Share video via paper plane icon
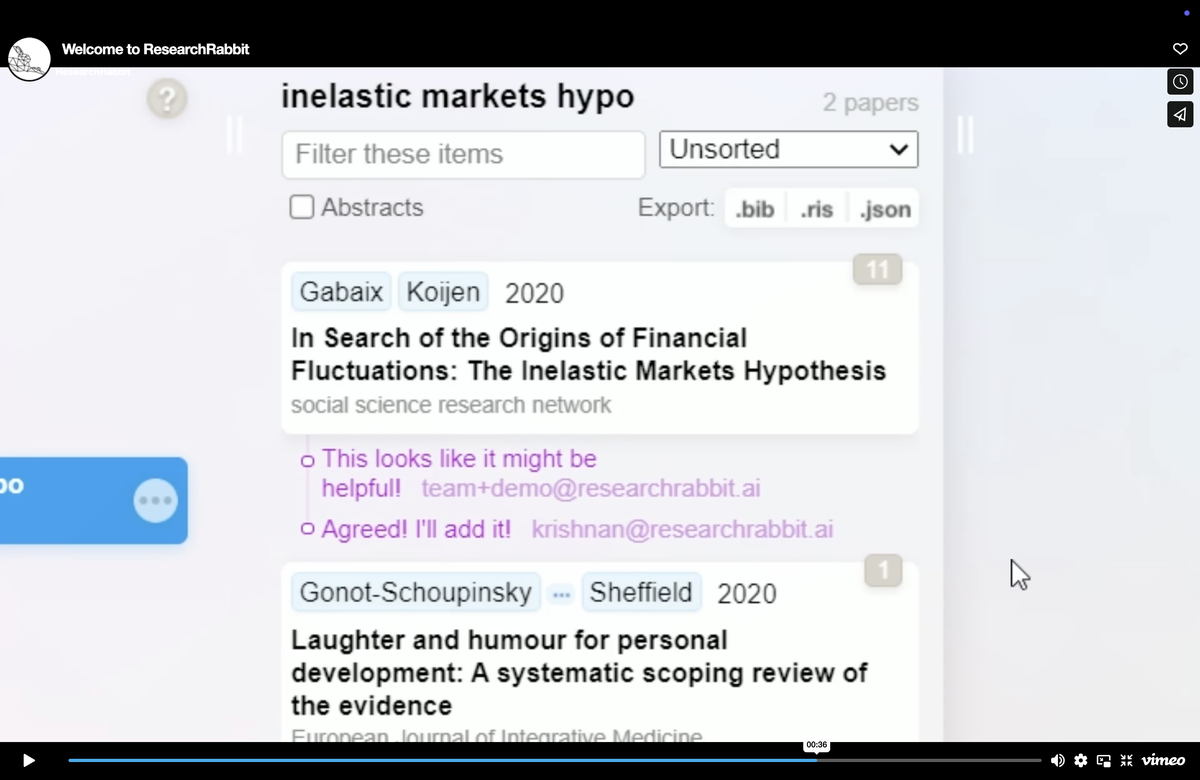Image resolution: width=1200 pixels, height=780 pixels. 1180,114
